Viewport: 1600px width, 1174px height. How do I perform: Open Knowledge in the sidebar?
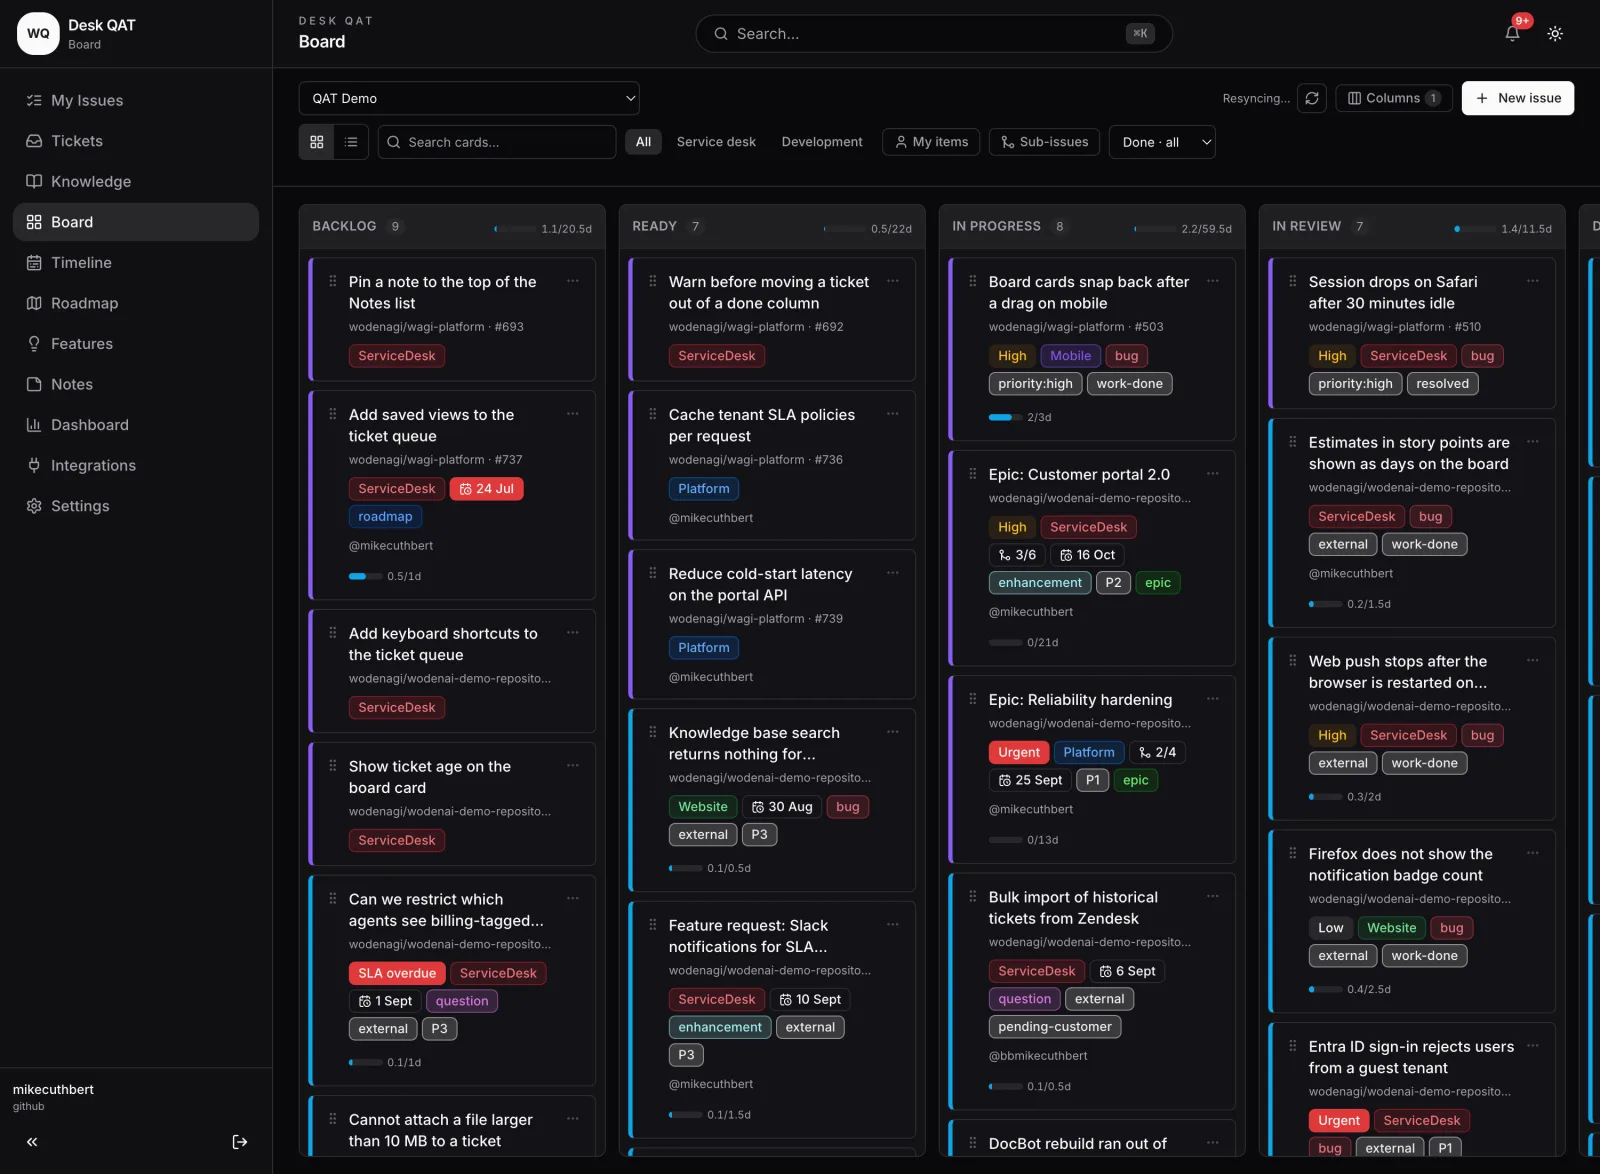point(136,181)
